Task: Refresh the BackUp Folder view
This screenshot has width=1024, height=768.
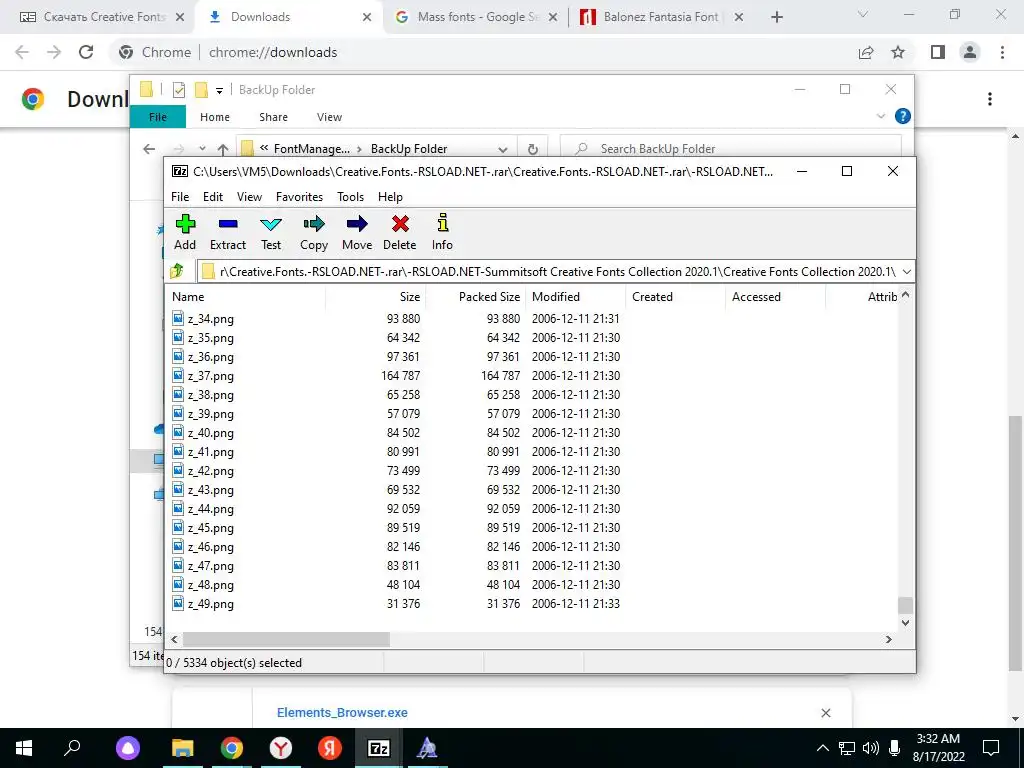Action: point(533,149)
